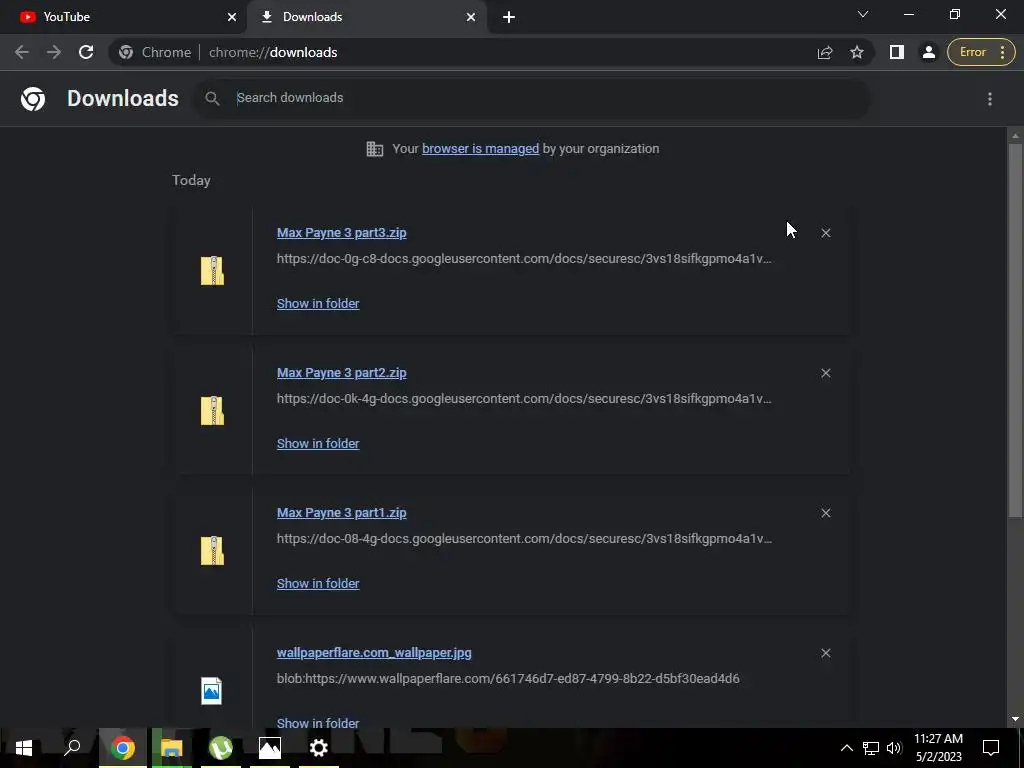This screenshot has width=1024, height=768.
Task: Open uTorrent from the taskbar
Action: click(221, 748)
